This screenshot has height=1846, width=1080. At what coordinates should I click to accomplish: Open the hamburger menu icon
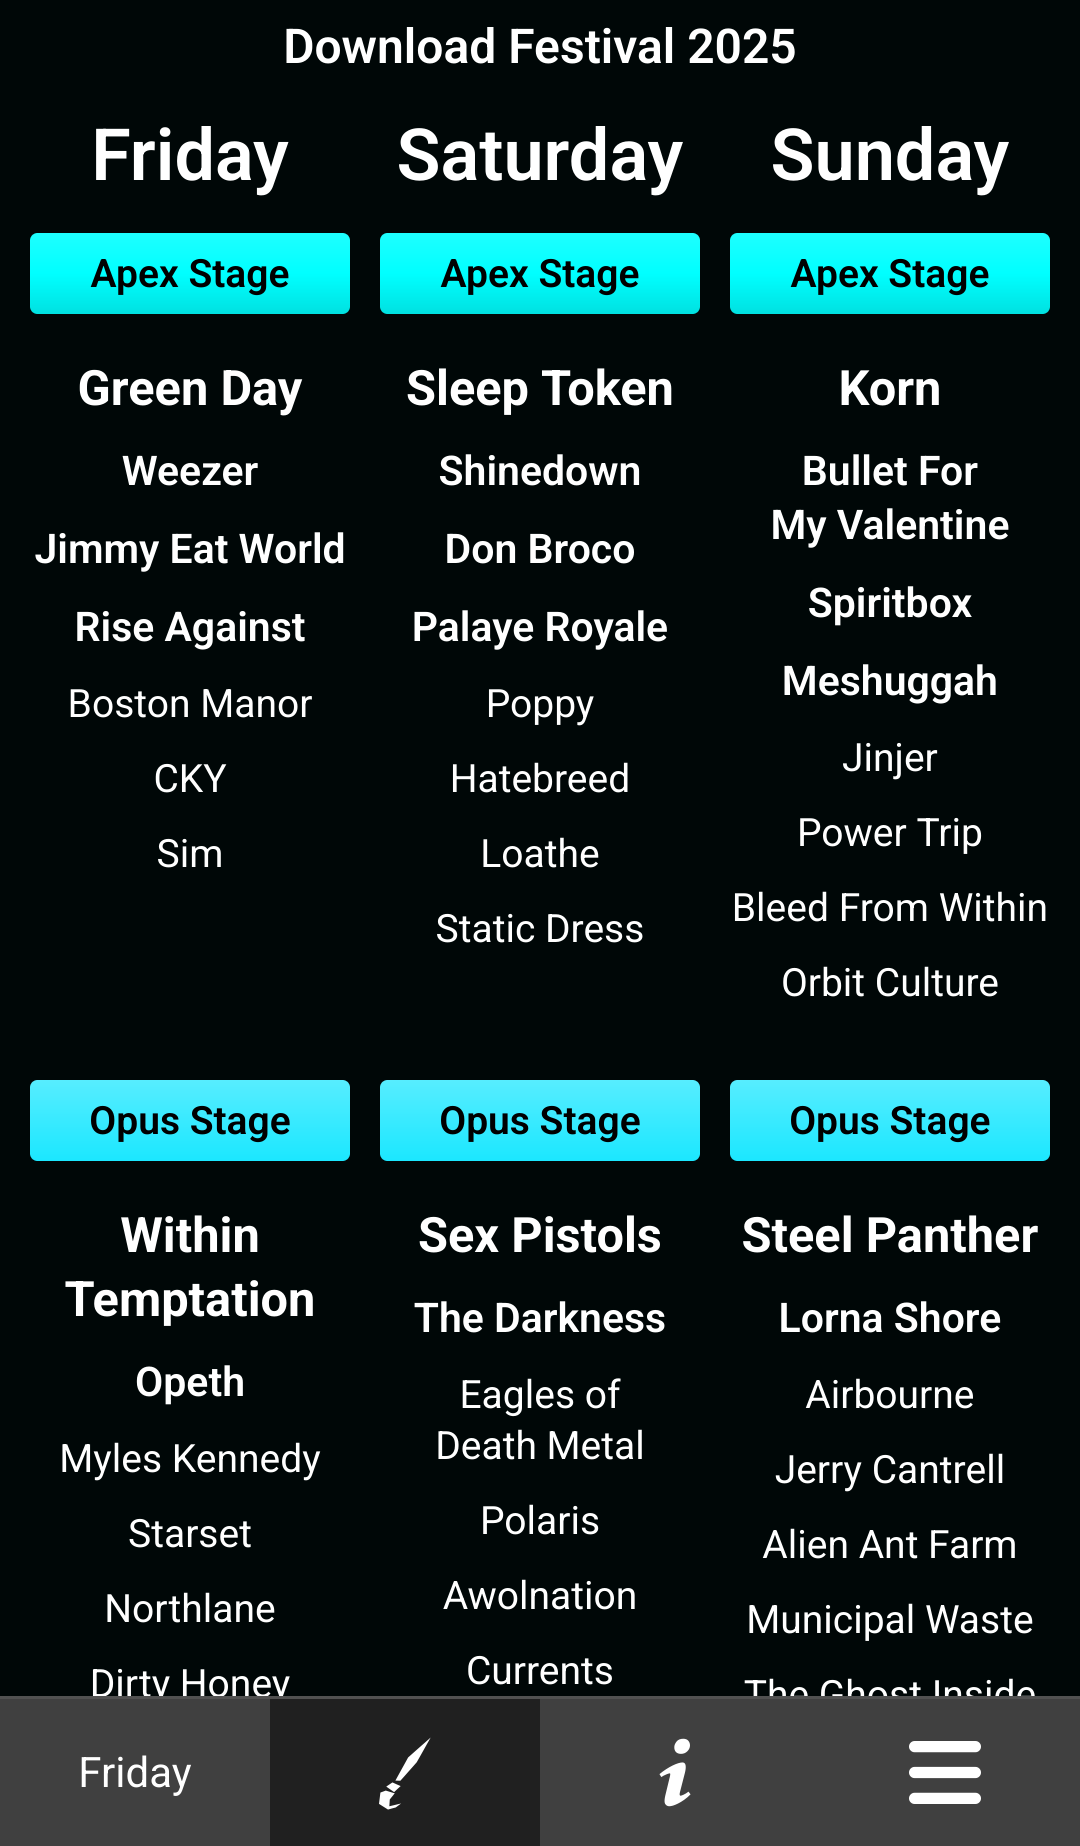coord(945,1772)
